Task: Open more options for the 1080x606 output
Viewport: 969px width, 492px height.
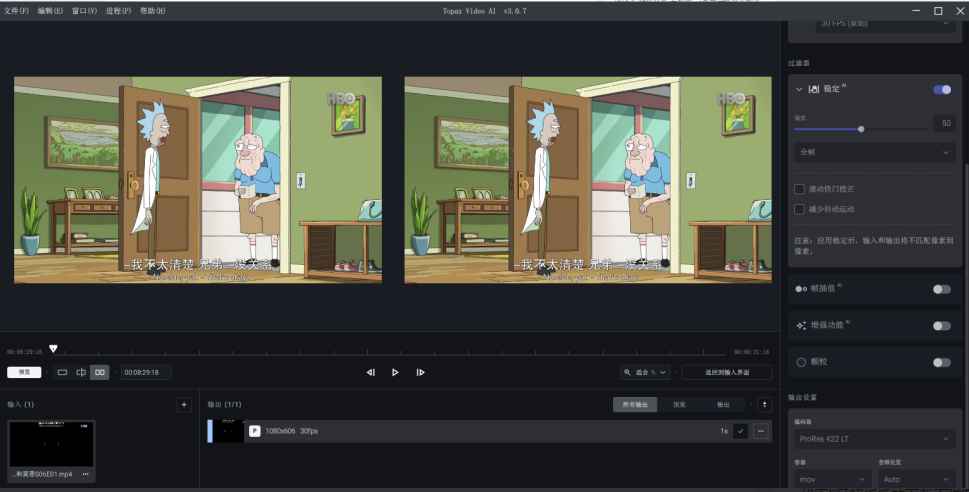Action: (x=762, y=431)
